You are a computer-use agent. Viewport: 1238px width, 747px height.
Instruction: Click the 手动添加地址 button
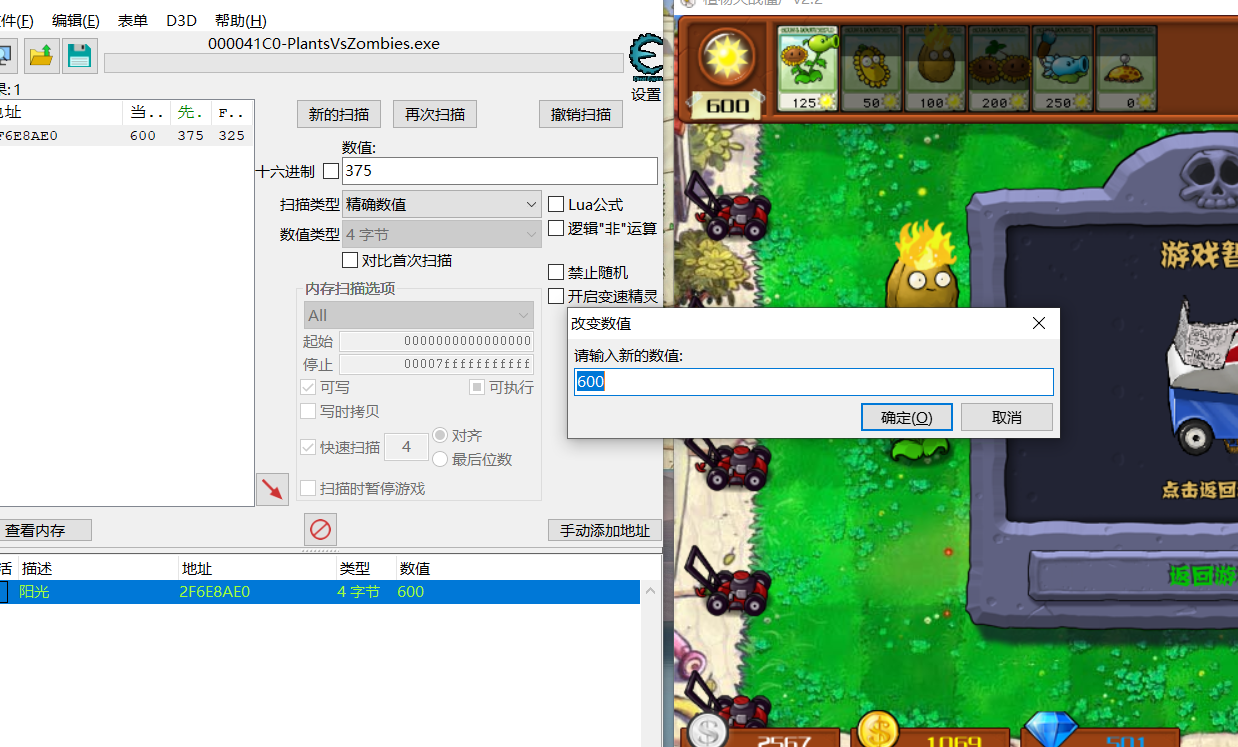(x=604, y=531)
